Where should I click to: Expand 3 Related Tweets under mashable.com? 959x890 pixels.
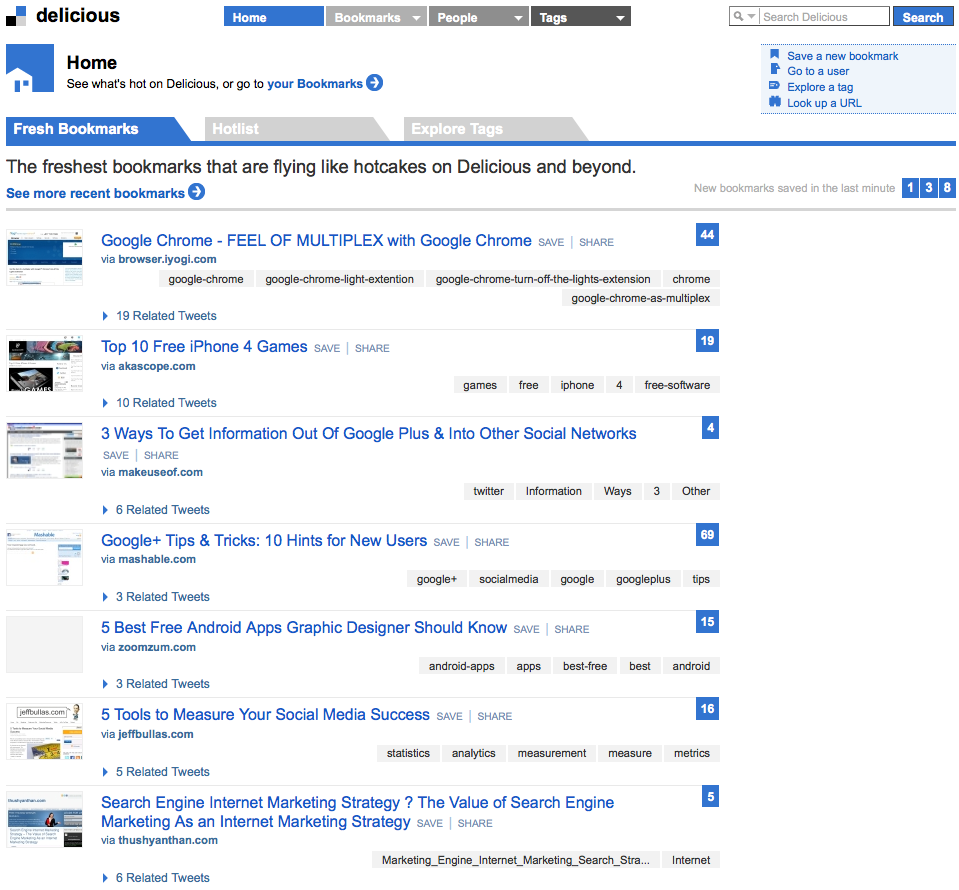click(x=156, y=597)
